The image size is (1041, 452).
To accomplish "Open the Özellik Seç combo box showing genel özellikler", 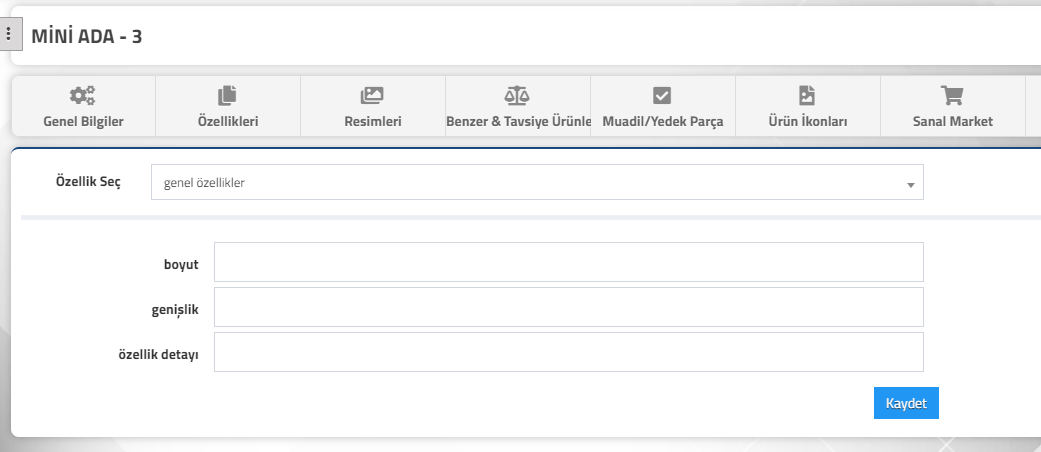I will point(537,182).
